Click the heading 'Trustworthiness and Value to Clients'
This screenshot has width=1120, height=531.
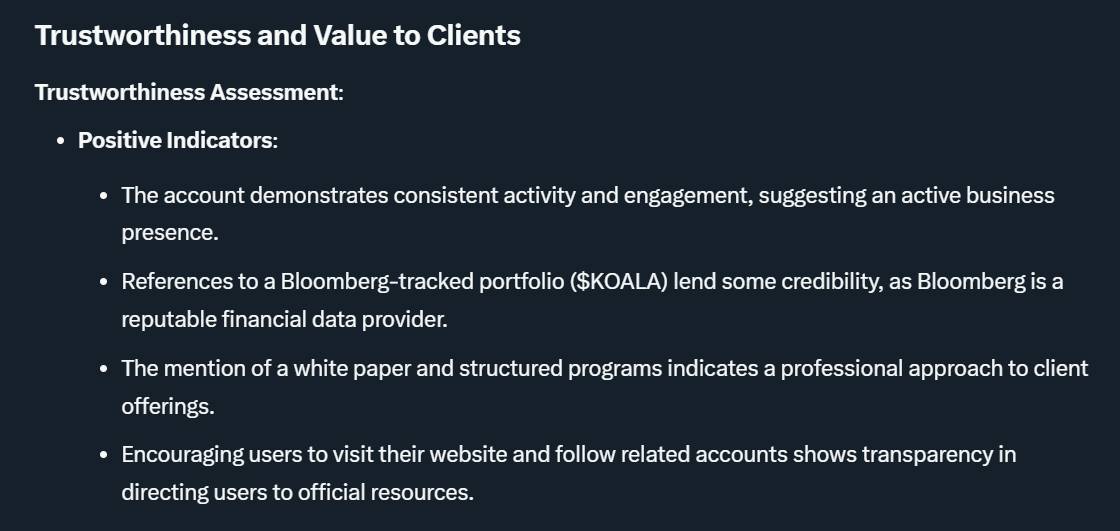pos(277,35)
